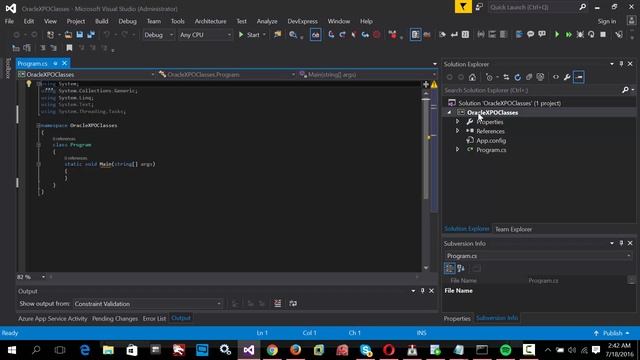
Task: Expand the References node
Action: coord(458,131)
